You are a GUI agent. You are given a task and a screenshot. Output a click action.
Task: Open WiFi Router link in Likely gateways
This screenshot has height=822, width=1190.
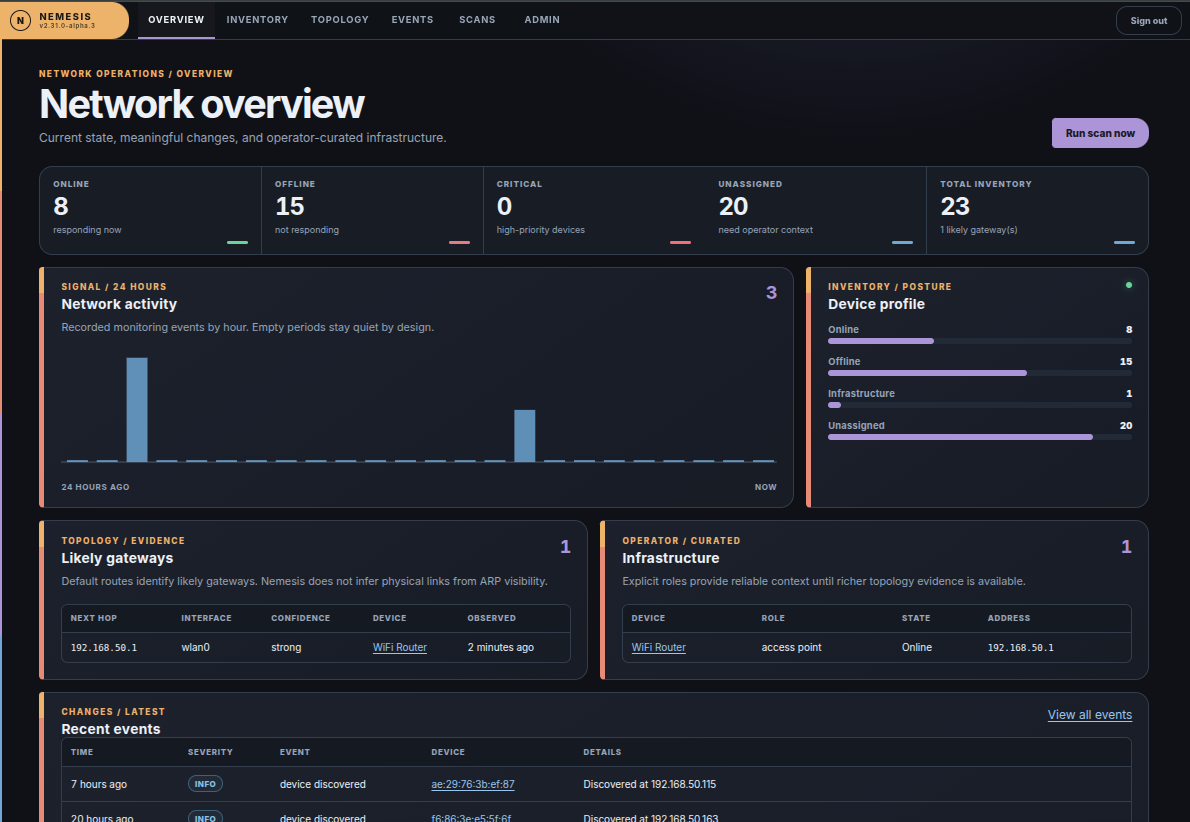[399, 647]
